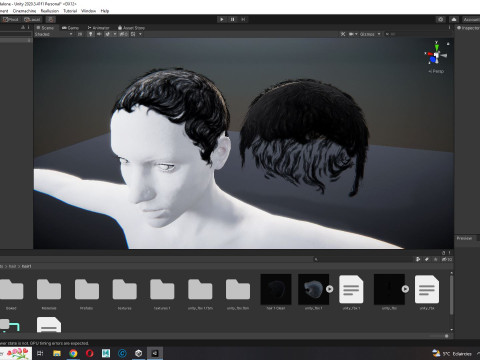Image resolution: width=480 pixels, height=360 pixels.
Task: Toggle hidden packages visibility icon in Project
Action: click(447, 259)
